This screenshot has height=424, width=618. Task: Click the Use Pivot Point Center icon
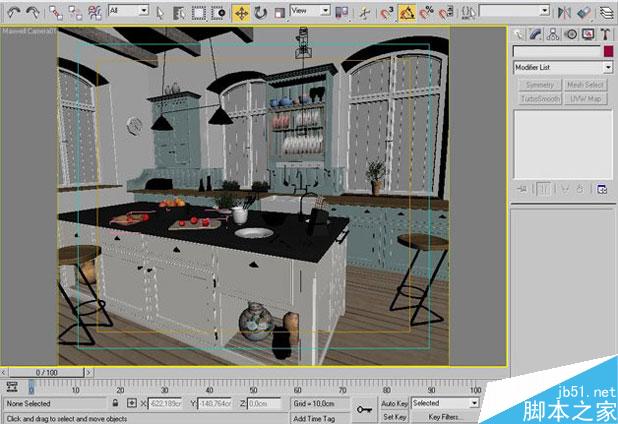341,13
